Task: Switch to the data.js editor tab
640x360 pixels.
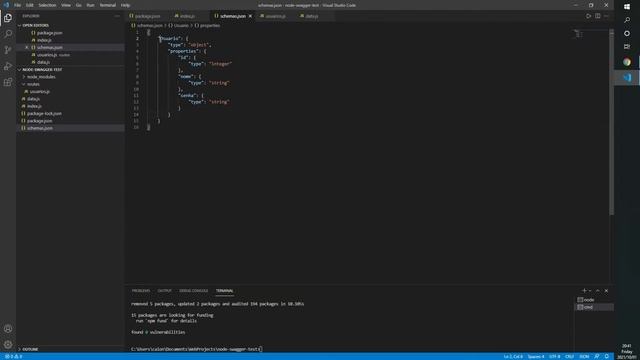Action: (312, 16)
